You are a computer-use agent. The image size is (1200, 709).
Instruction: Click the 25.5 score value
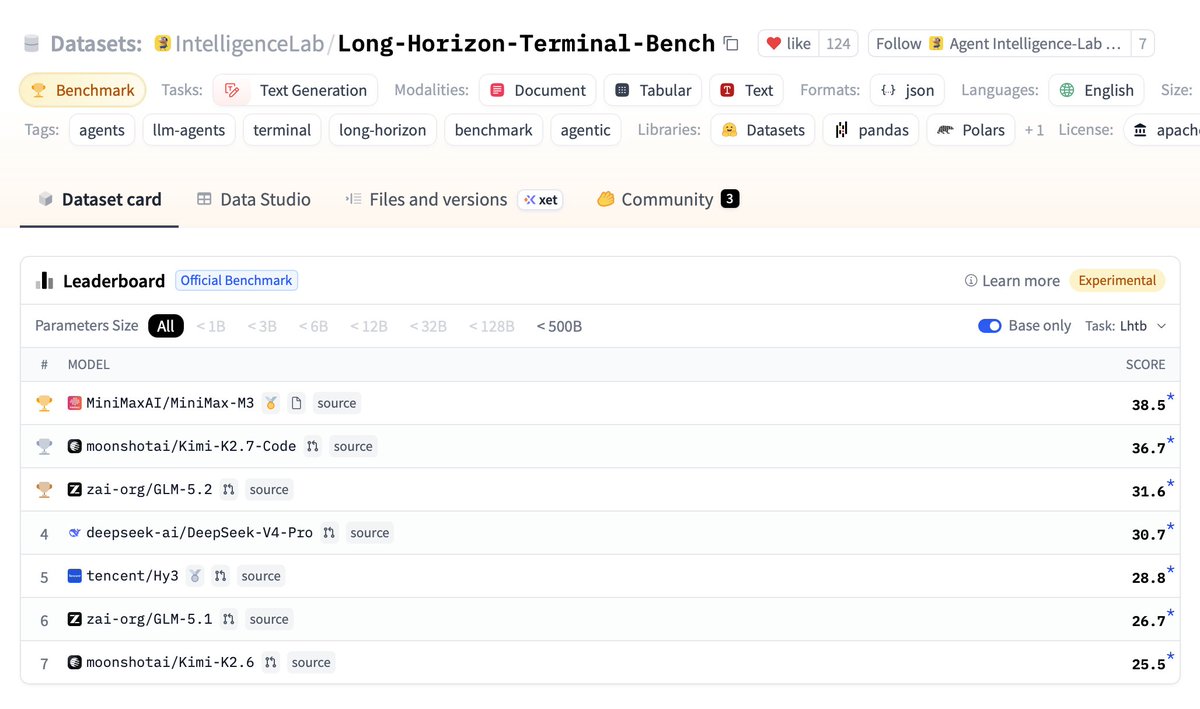[x=1149, y=664]
